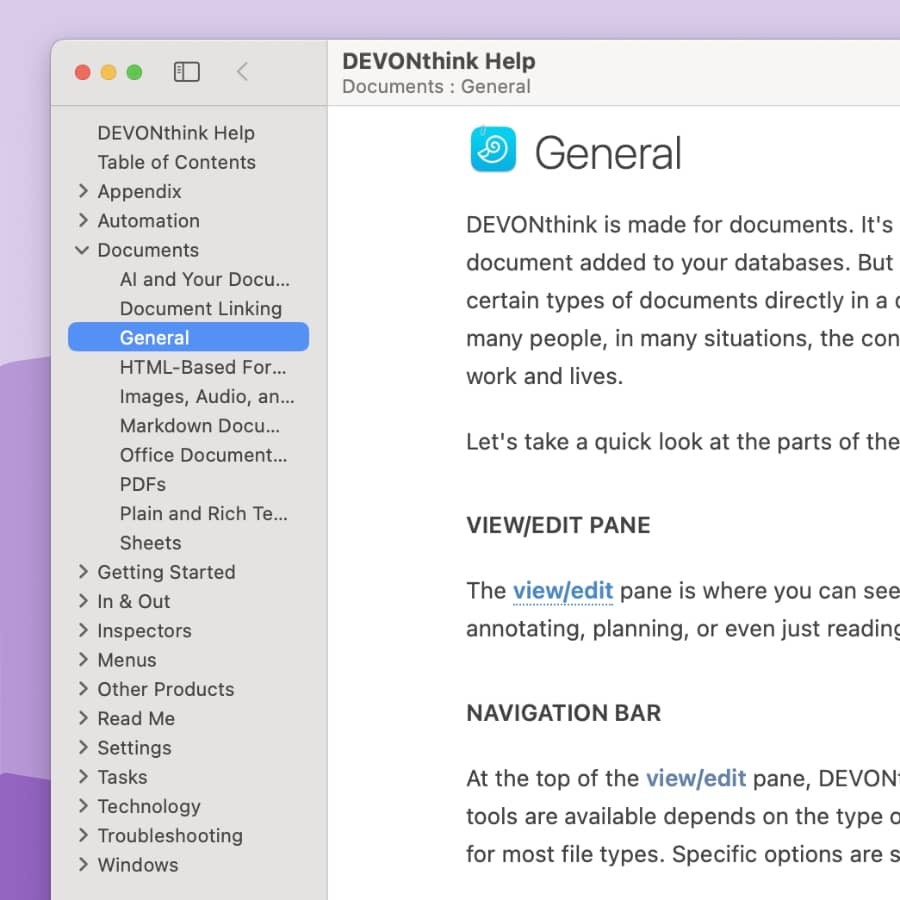This screenshot has width=900, height=900.
Task: Select the Other Products label in sidebar
Action: [166, 689]
